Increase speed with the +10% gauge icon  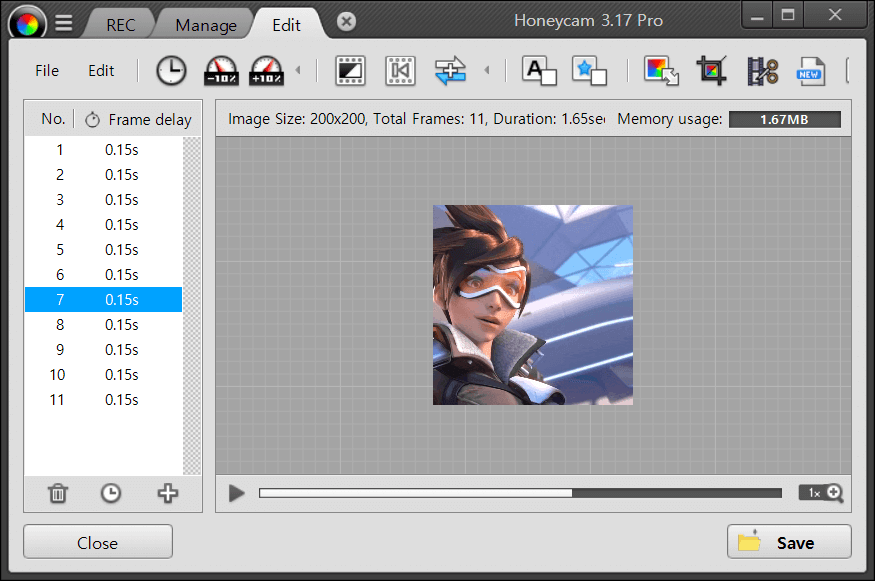pyautogui.click(x=266, y=70)
